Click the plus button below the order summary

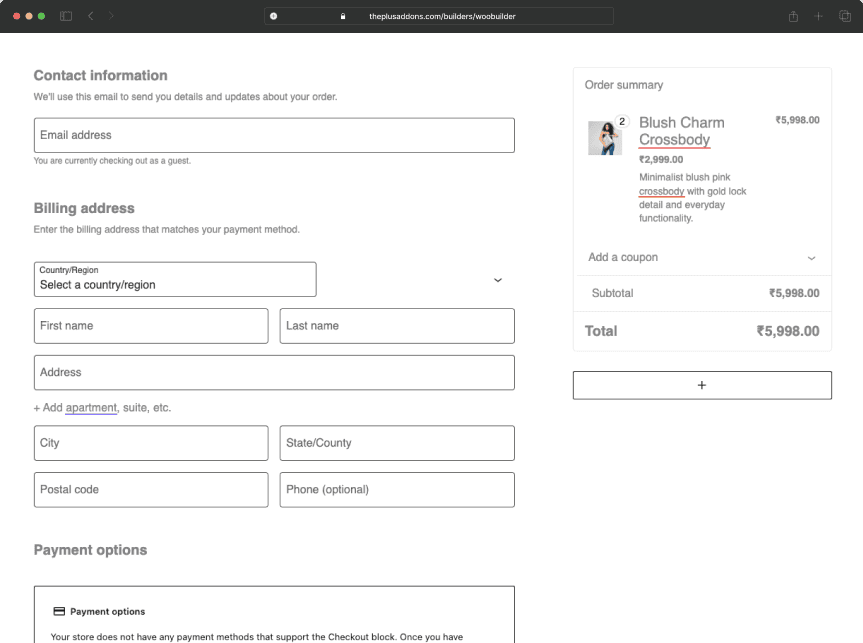[701, 385]
